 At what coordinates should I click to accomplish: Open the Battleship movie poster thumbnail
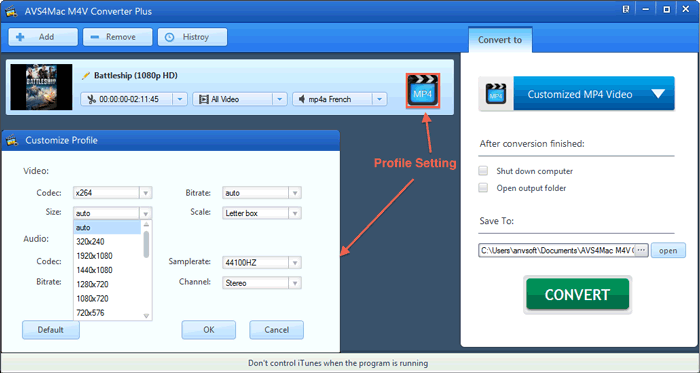[x=42, y=87]
